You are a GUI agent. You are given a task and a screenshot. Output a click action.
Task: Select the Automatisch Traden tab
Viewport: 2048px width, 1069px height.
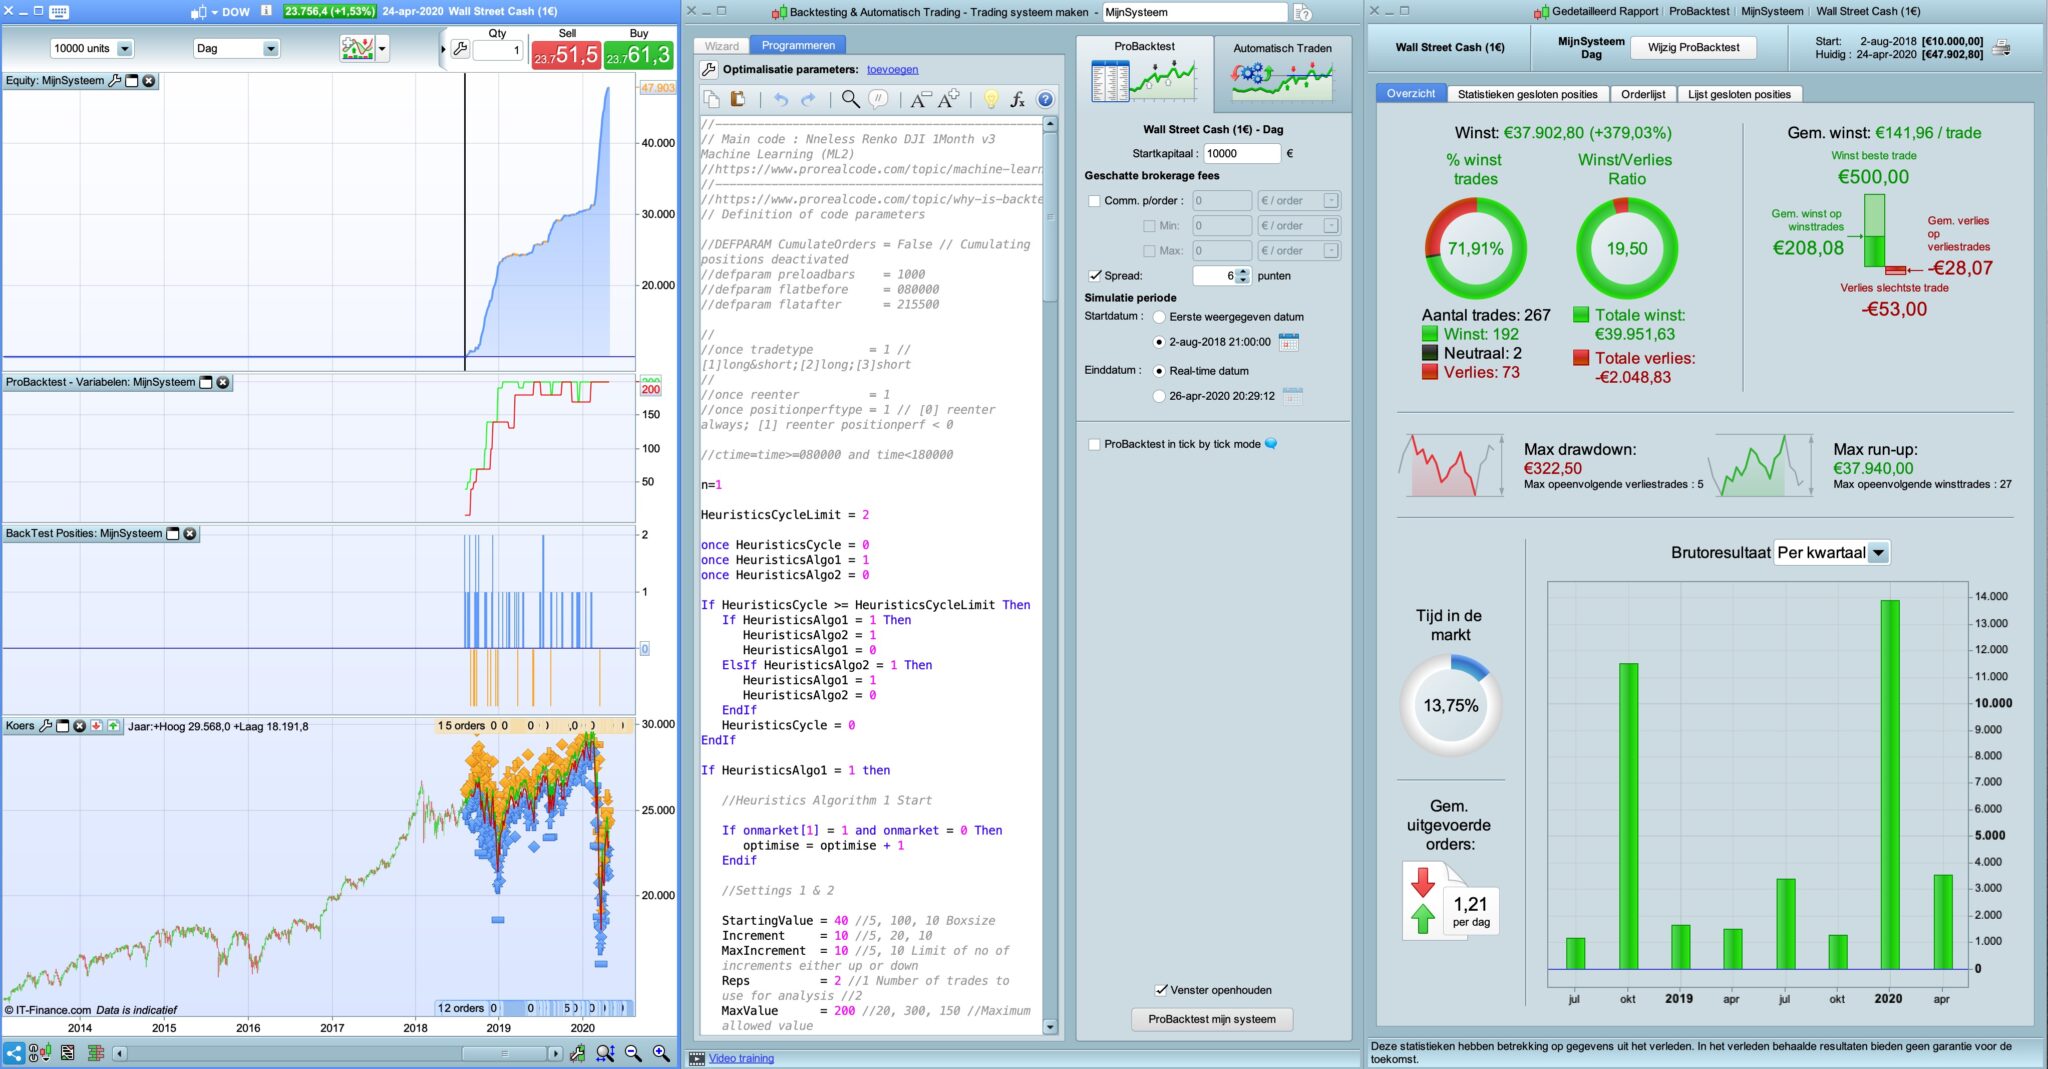1282,73
